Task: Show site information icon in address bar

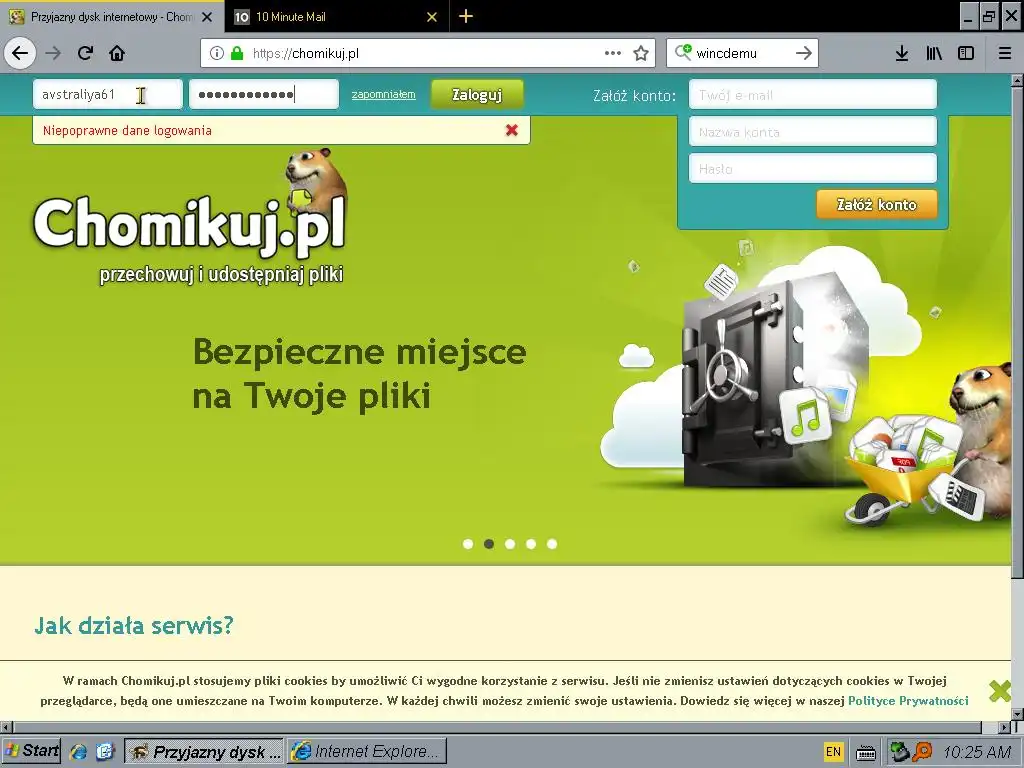Action: (x=217, y=53)
